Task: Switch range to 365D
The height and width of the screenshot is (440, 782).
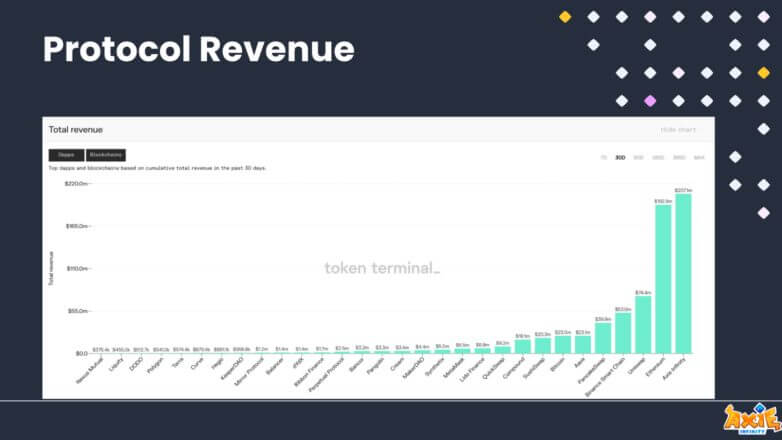Action: [x=679, y=158]
